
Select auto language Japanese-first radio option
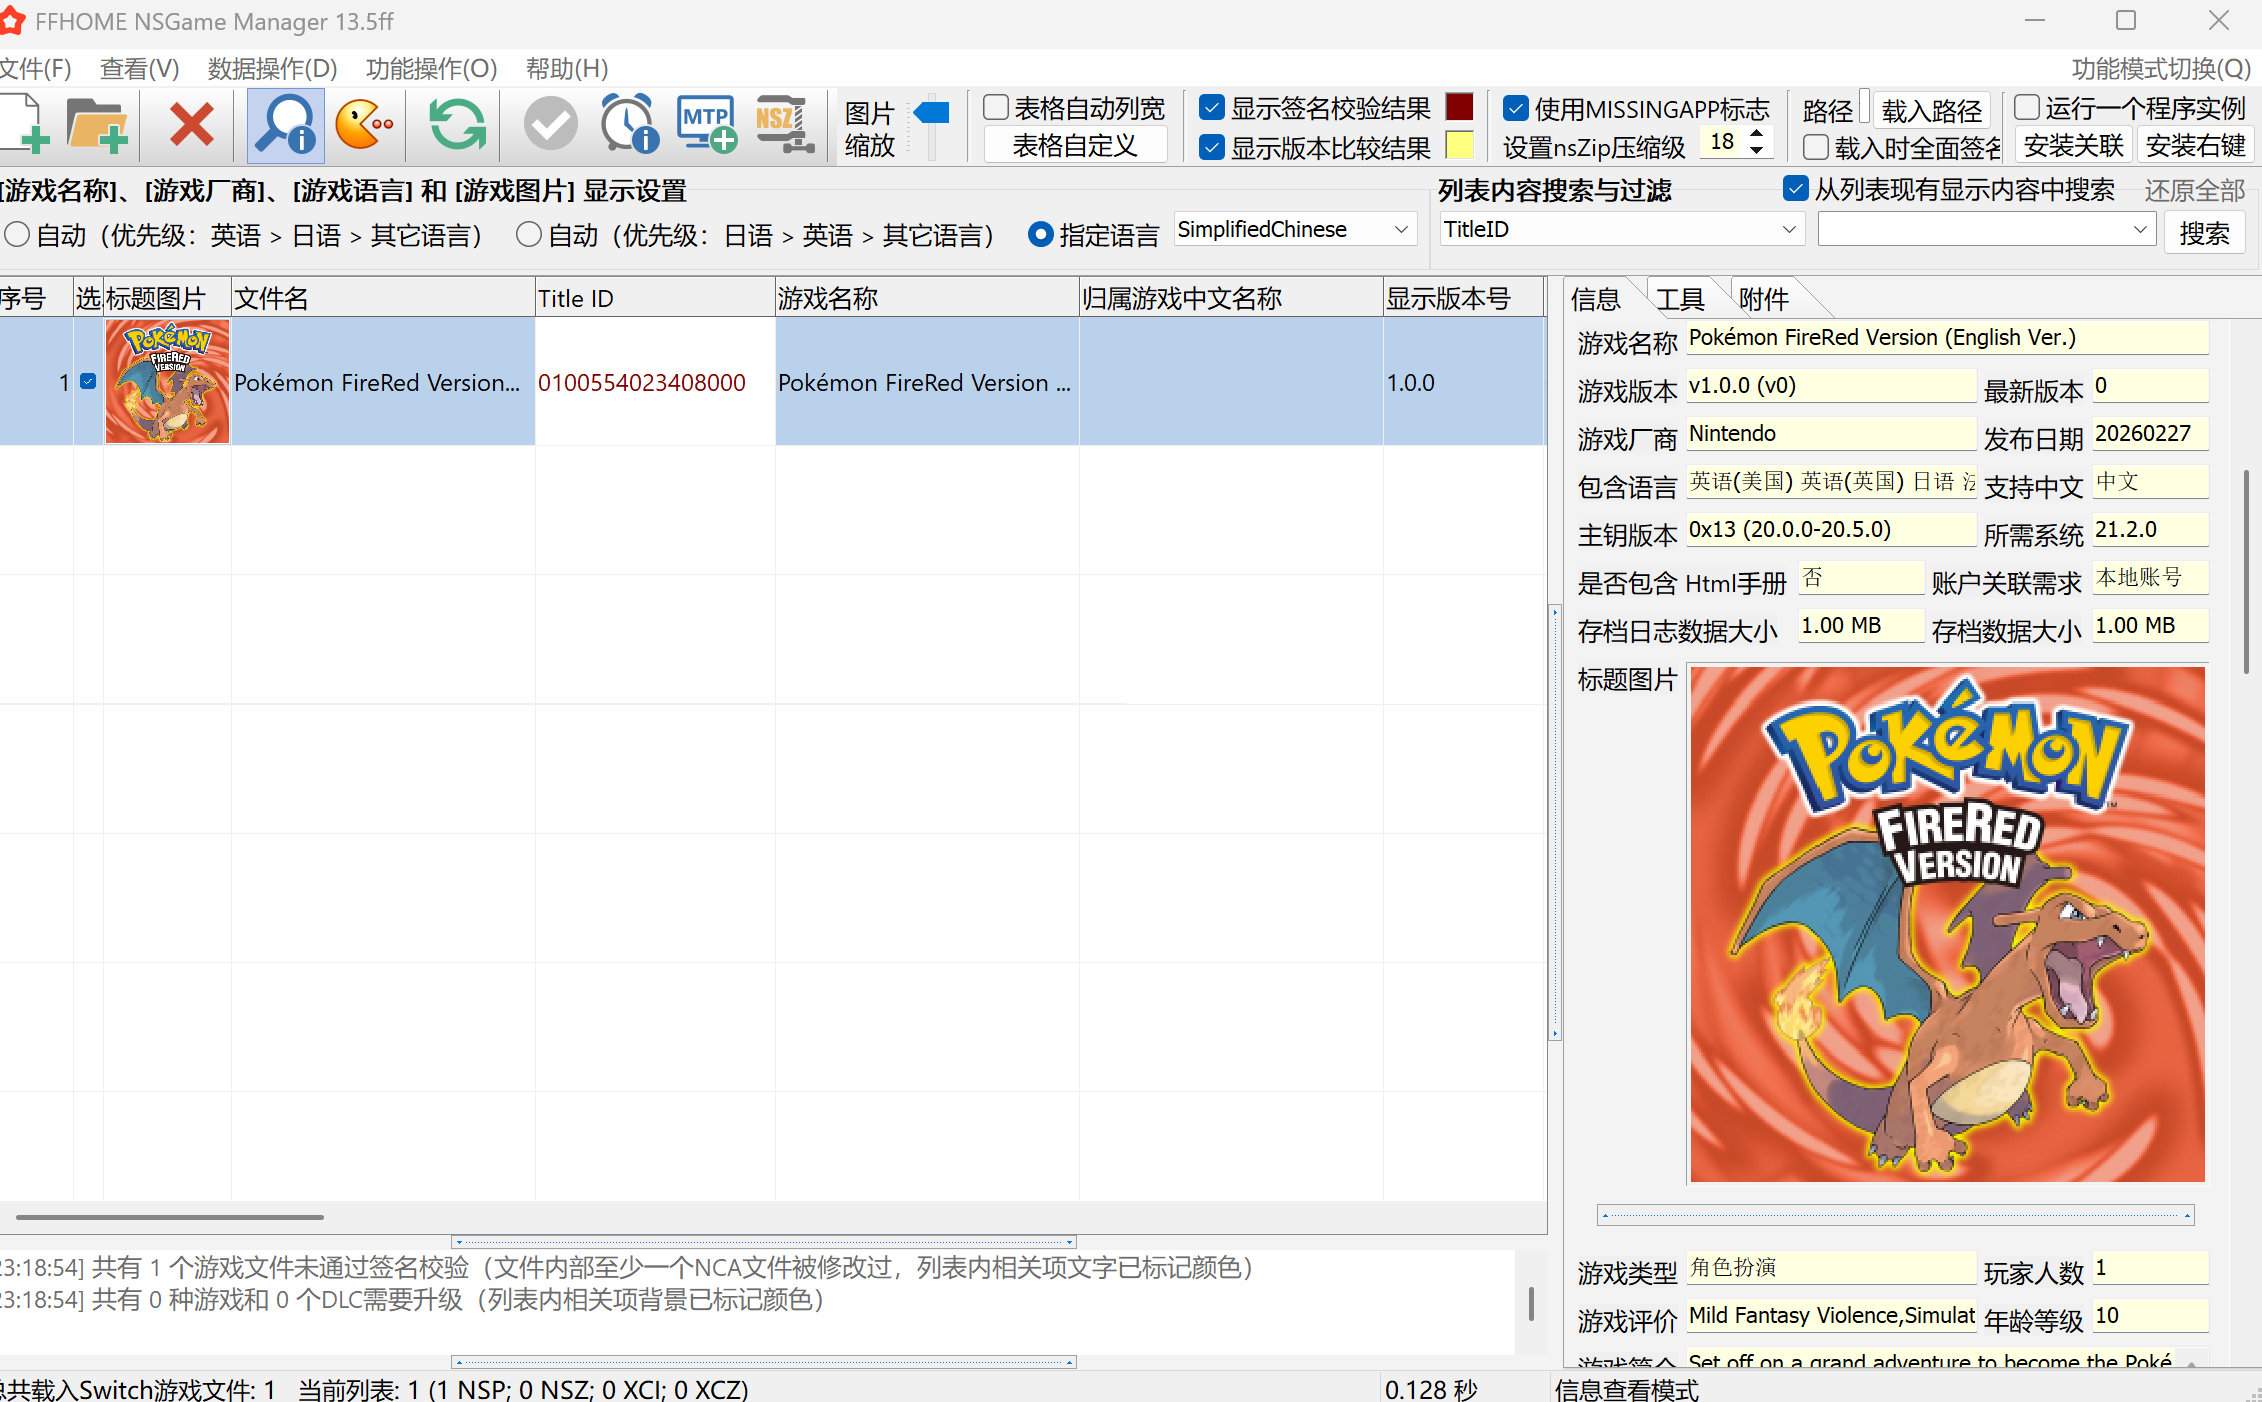[x=529, y=234]
